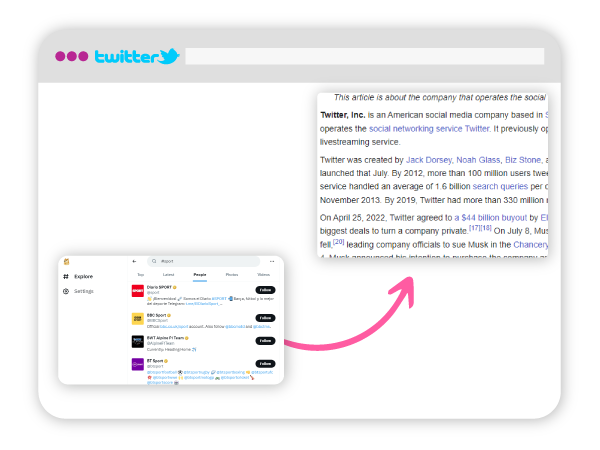600x450 pixels.
Task: Go back with the left arrow icon
Action: pyautogui.click(x=134, y=261)
